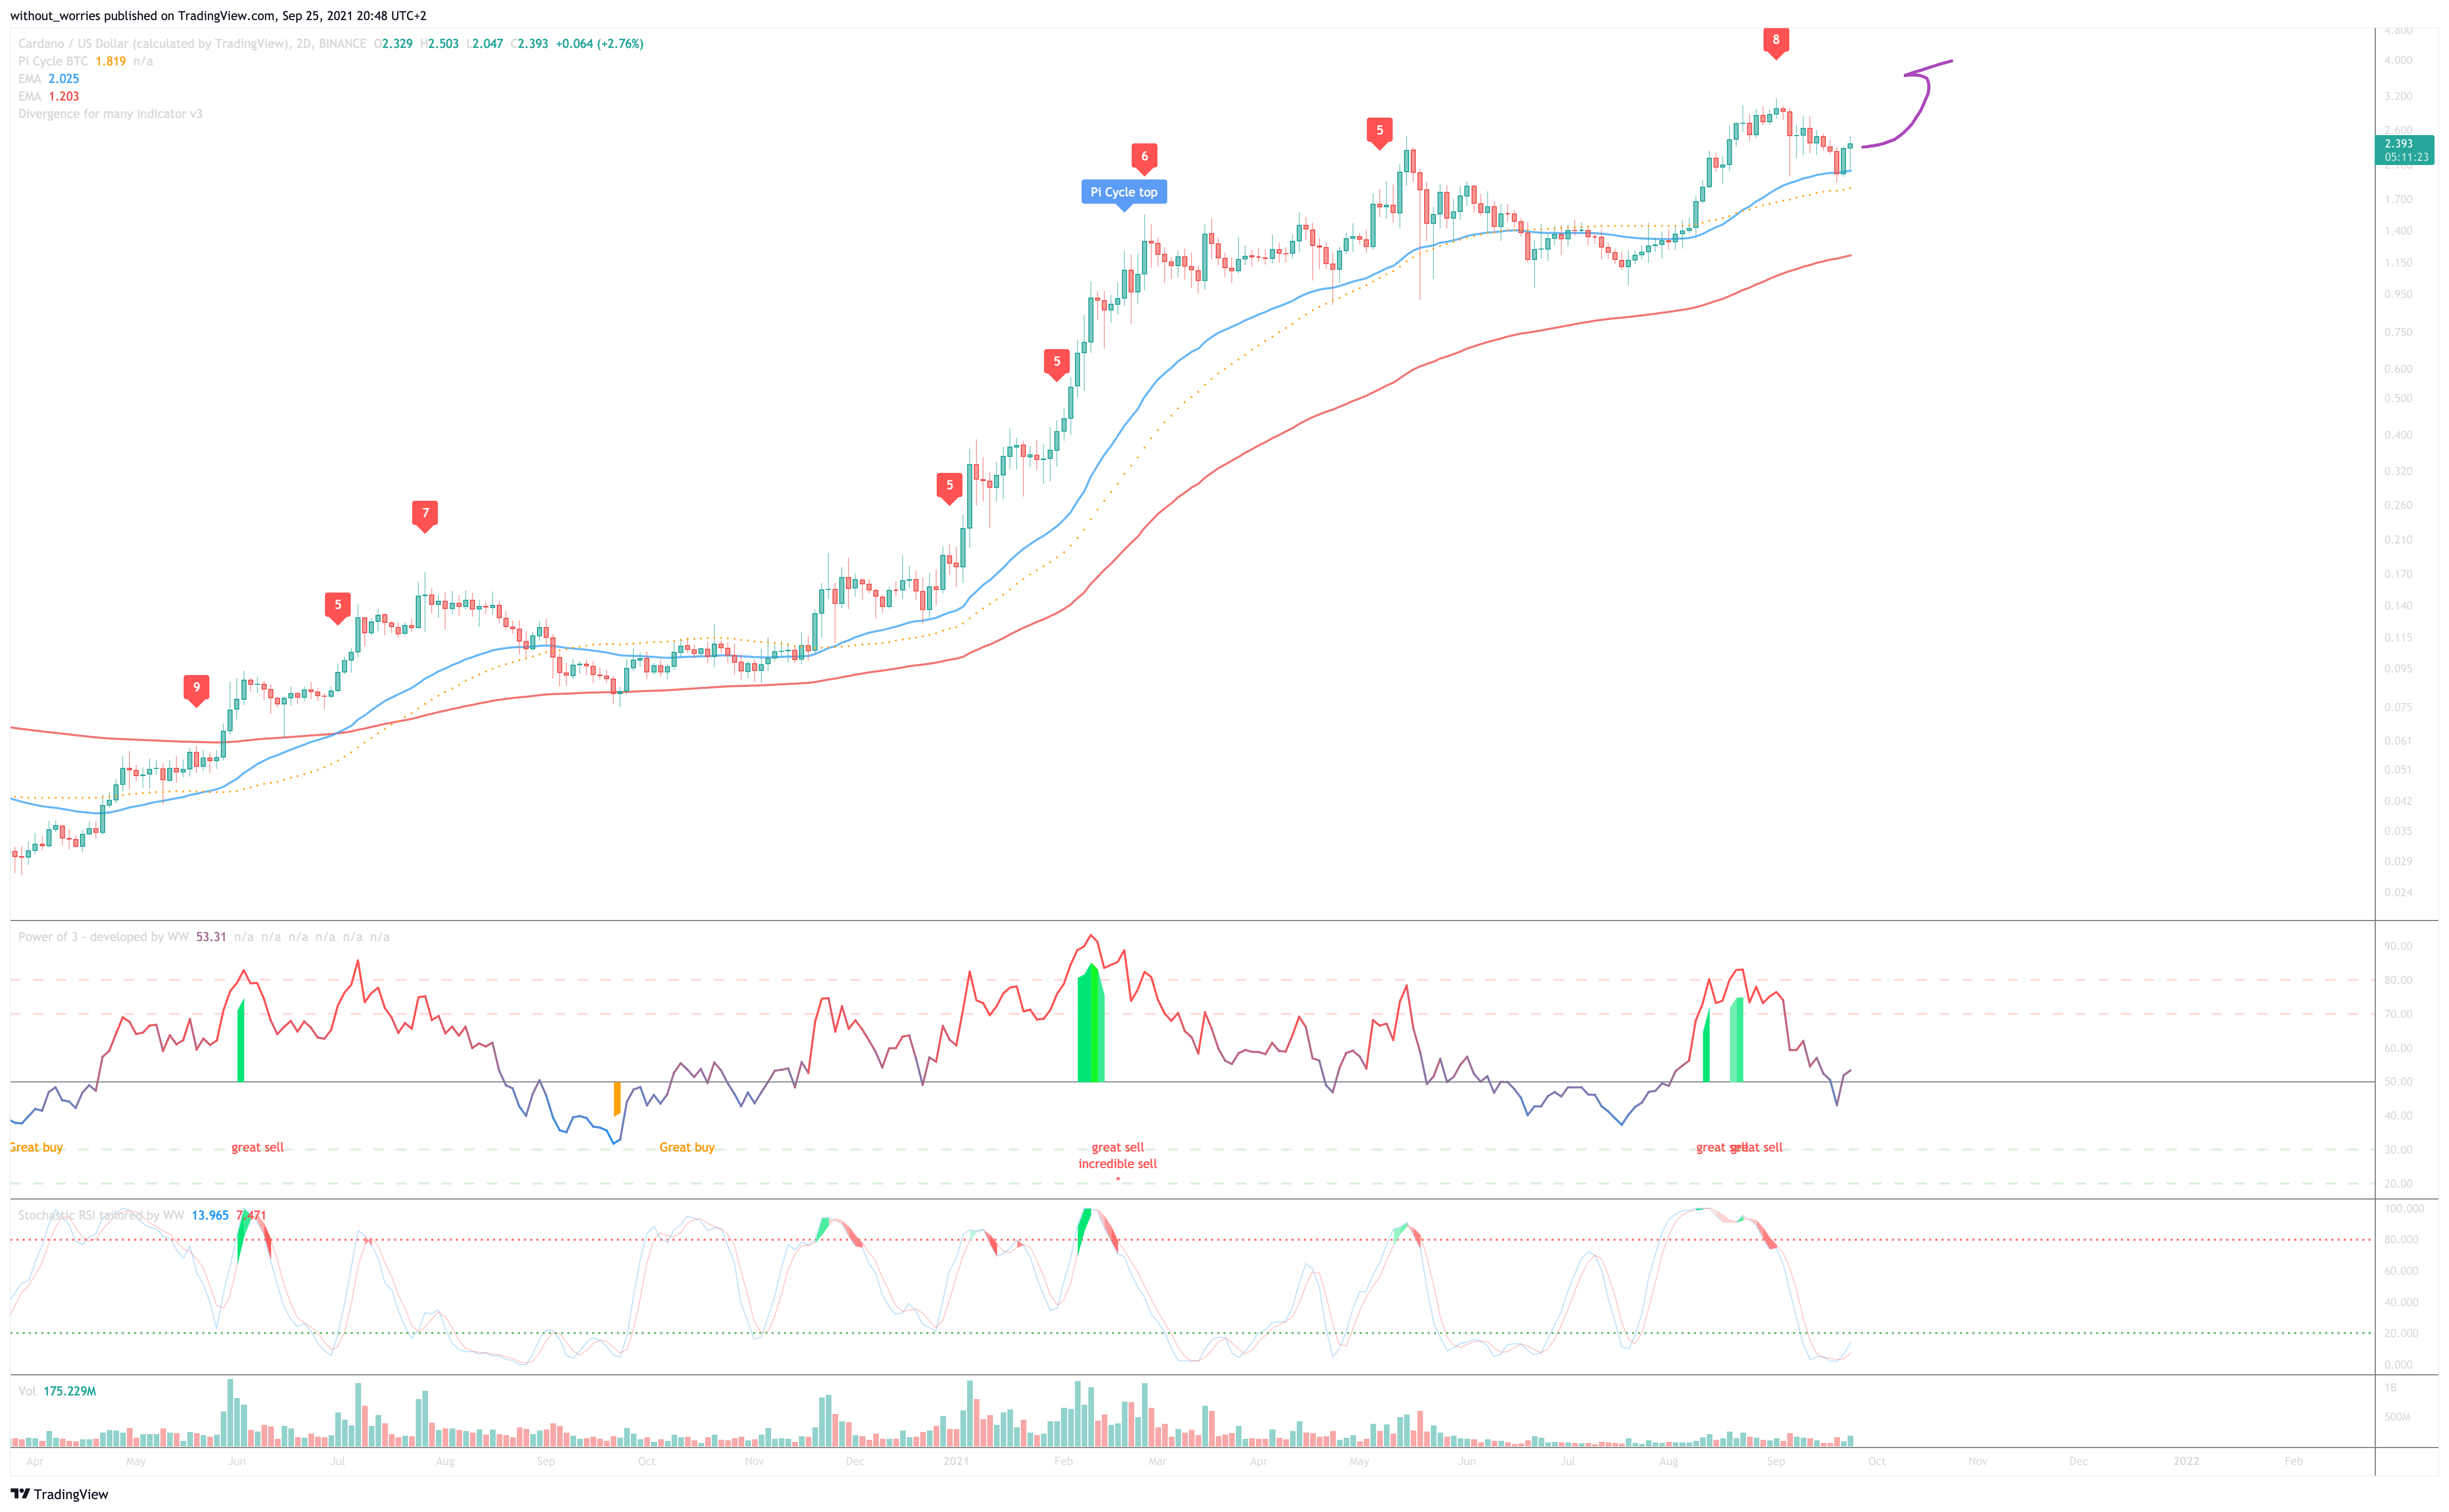Click the 1B label on the volume axis

2391,1388
